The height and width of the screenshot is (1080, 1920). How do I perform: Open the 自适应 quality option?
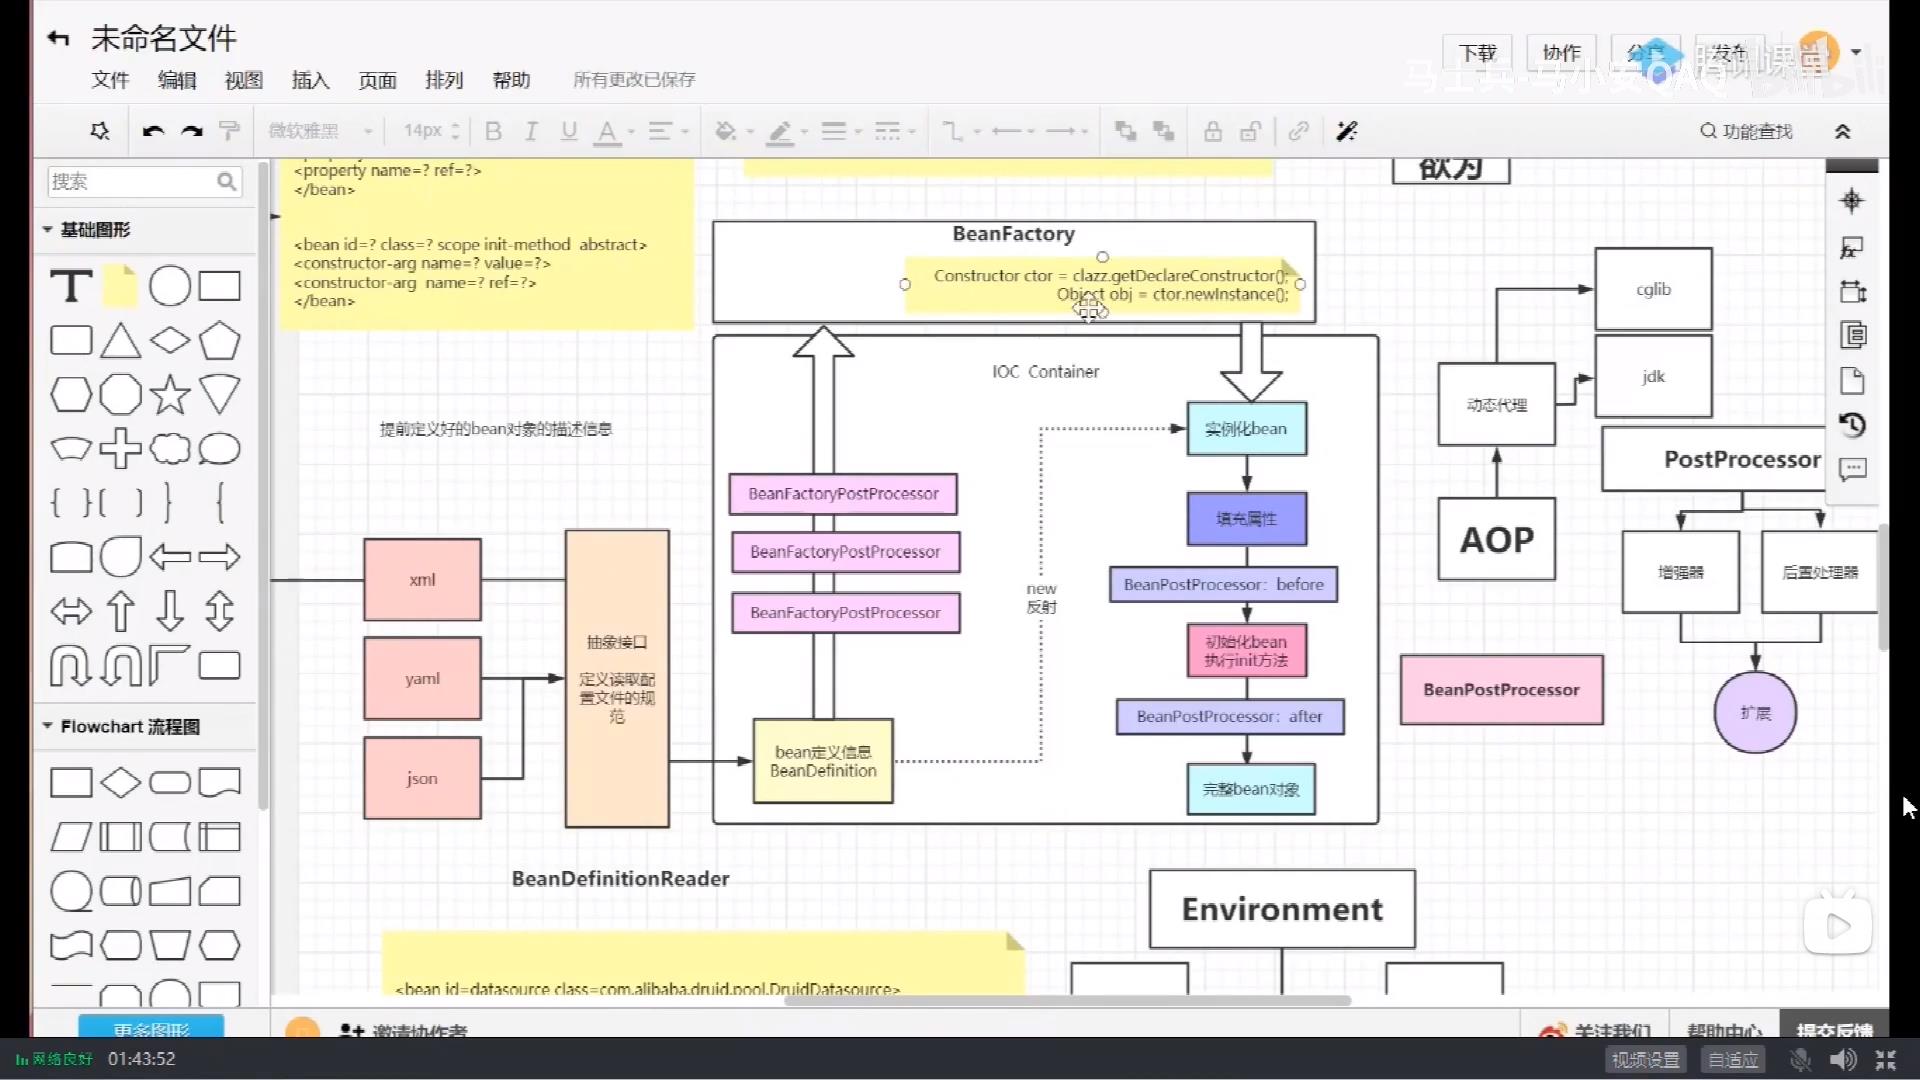pos(1733,1059)
